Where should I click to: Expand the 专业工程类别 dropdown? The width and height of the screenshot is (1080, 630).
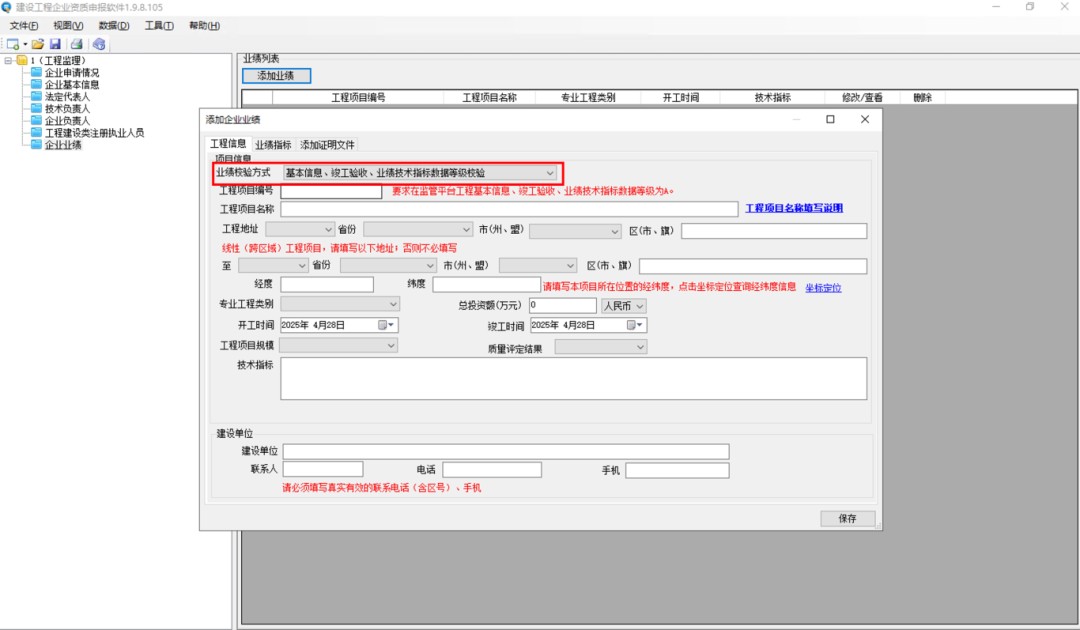click(x=392, y=304)
